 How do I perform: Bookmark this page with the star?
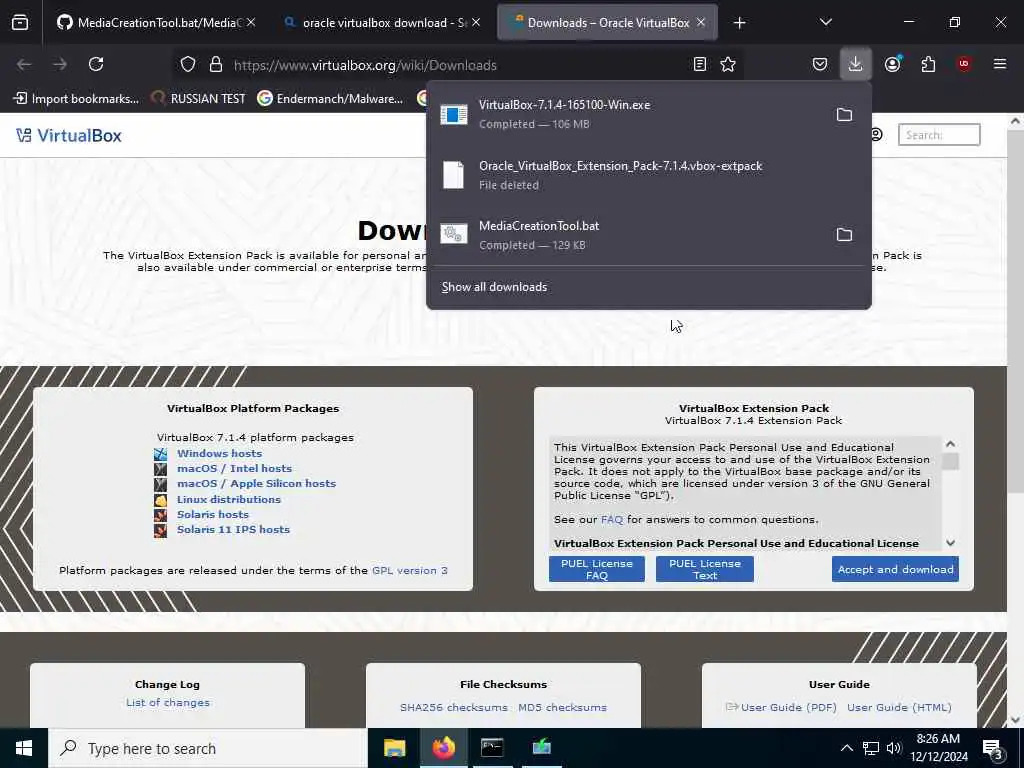(x=728, y=64)
